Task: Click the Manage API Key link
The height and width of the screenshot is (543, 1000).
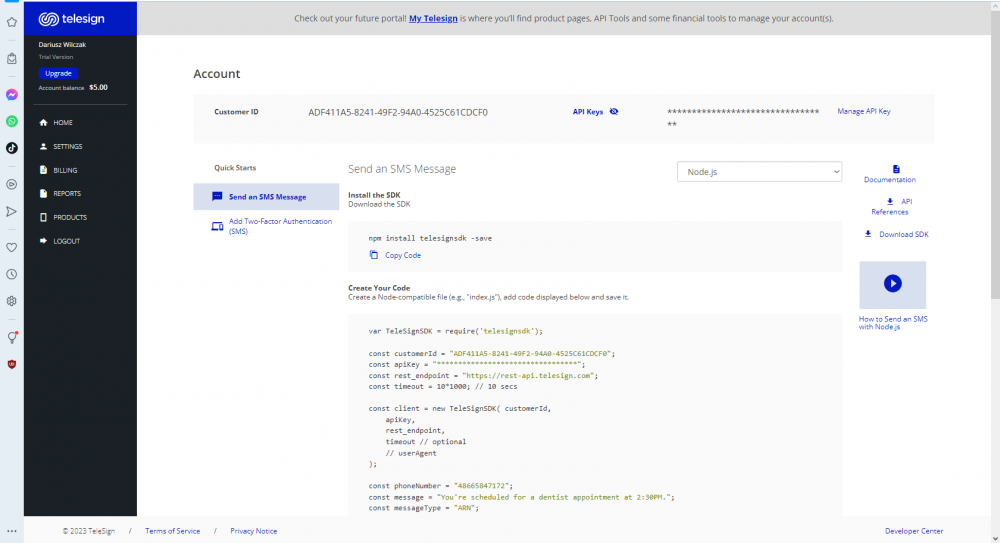Action: [863, 112]
